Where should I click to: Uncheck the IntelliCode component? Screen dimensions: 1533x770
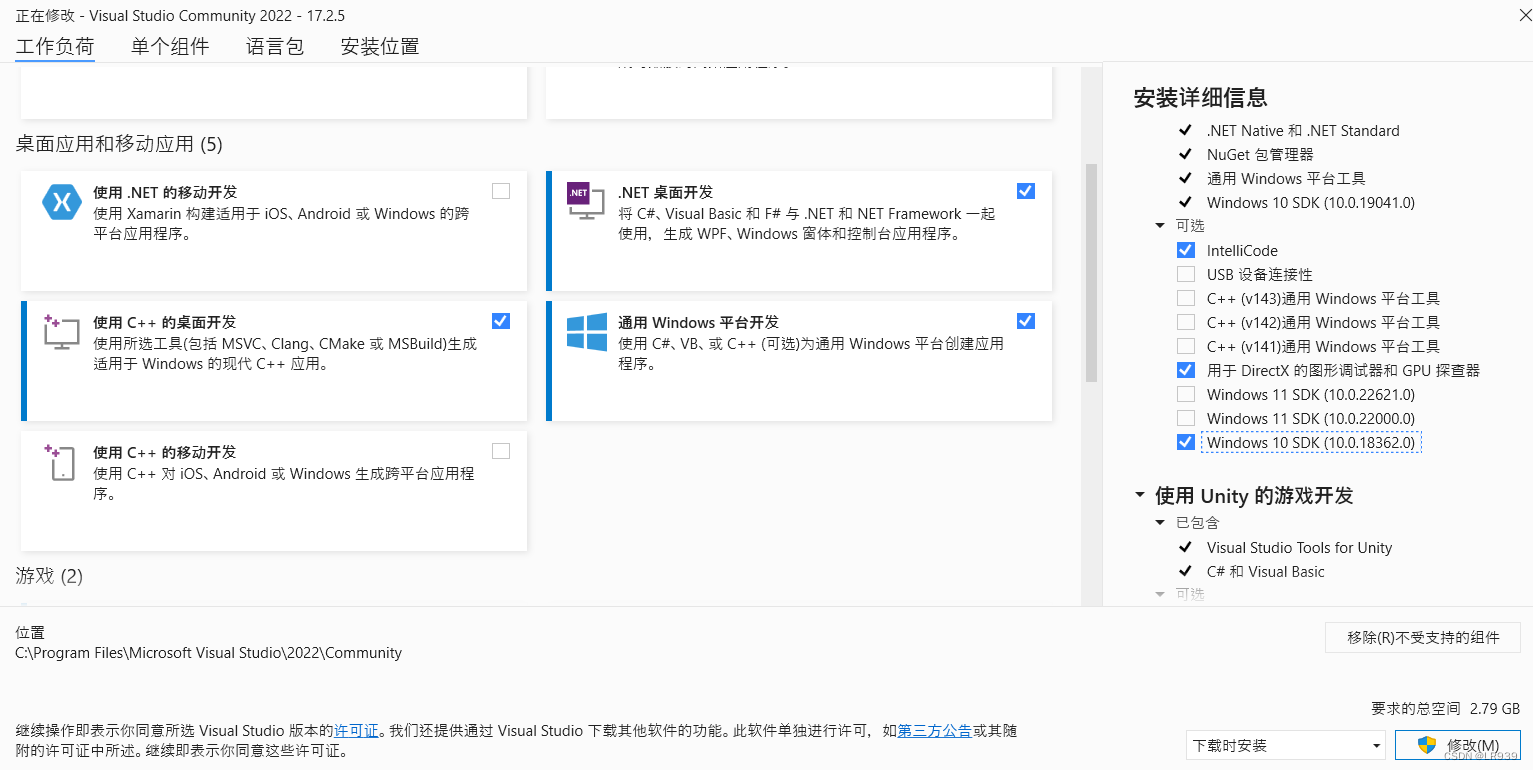[1185, 249]
